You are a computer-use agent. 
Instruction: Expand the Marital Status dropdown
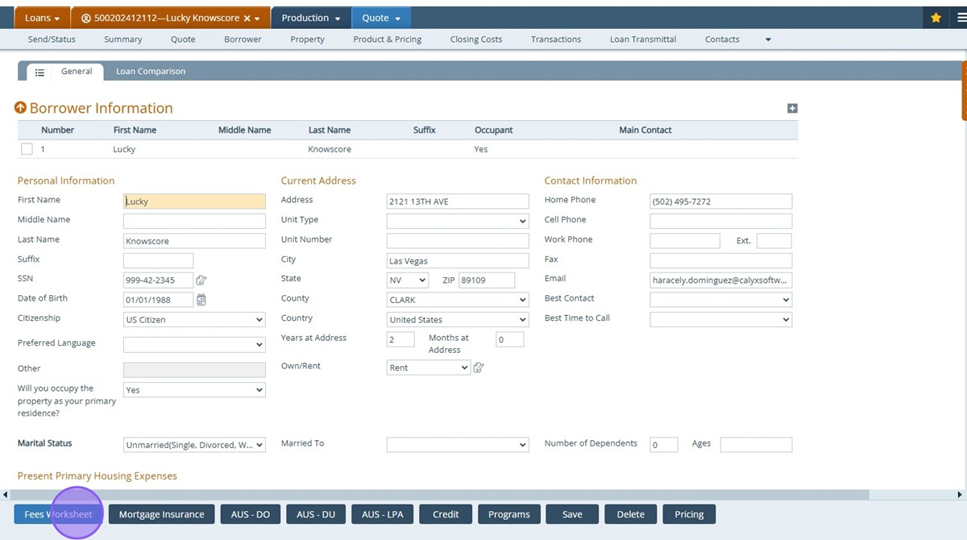[194, 445]
